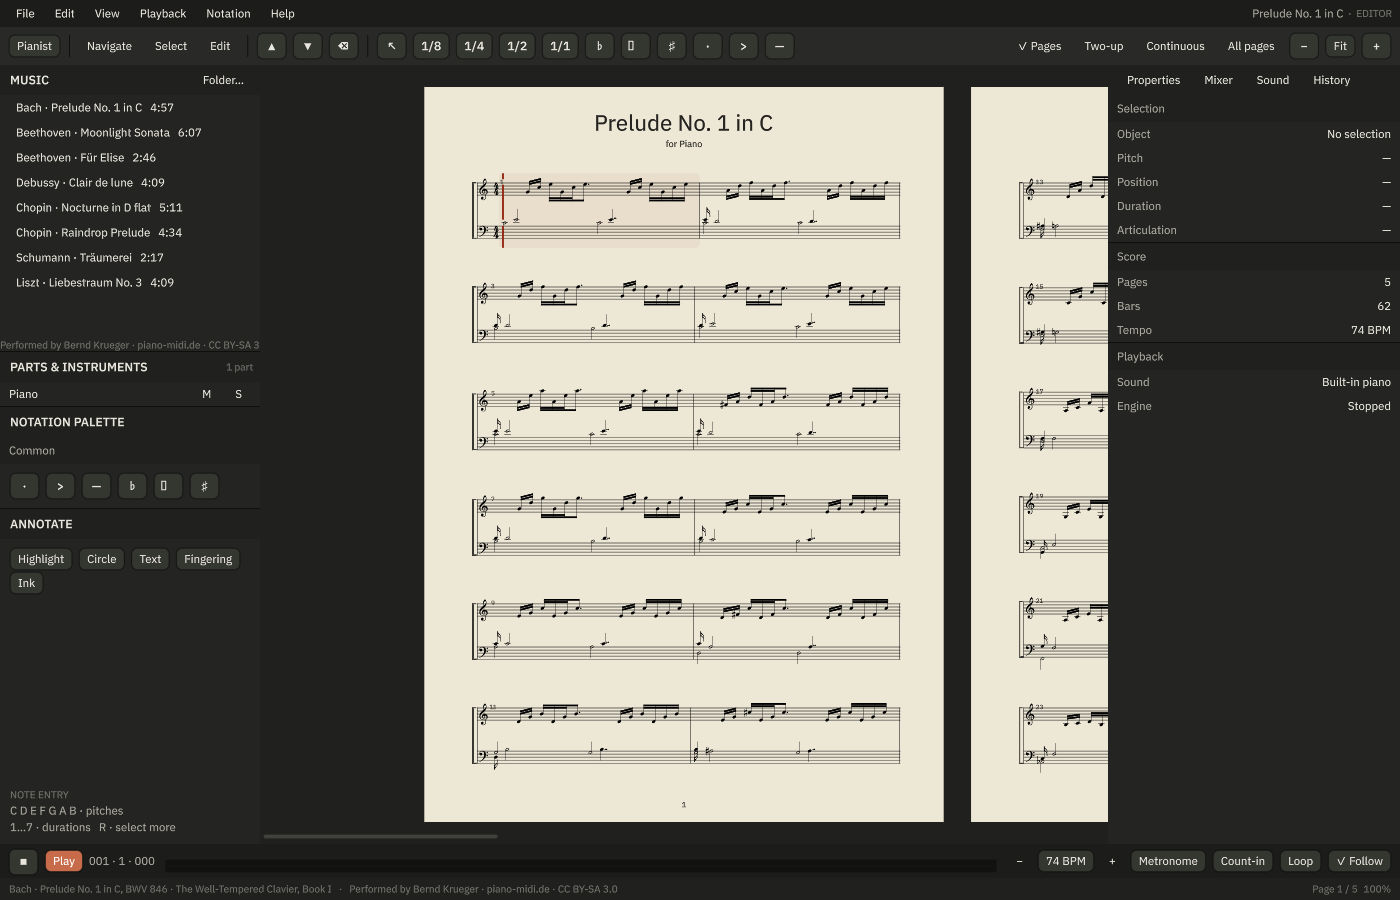Choose the 1/2 note duration
Image resolution: width=1400 pixels, height=900 pixels.
[x=517, y=46]
